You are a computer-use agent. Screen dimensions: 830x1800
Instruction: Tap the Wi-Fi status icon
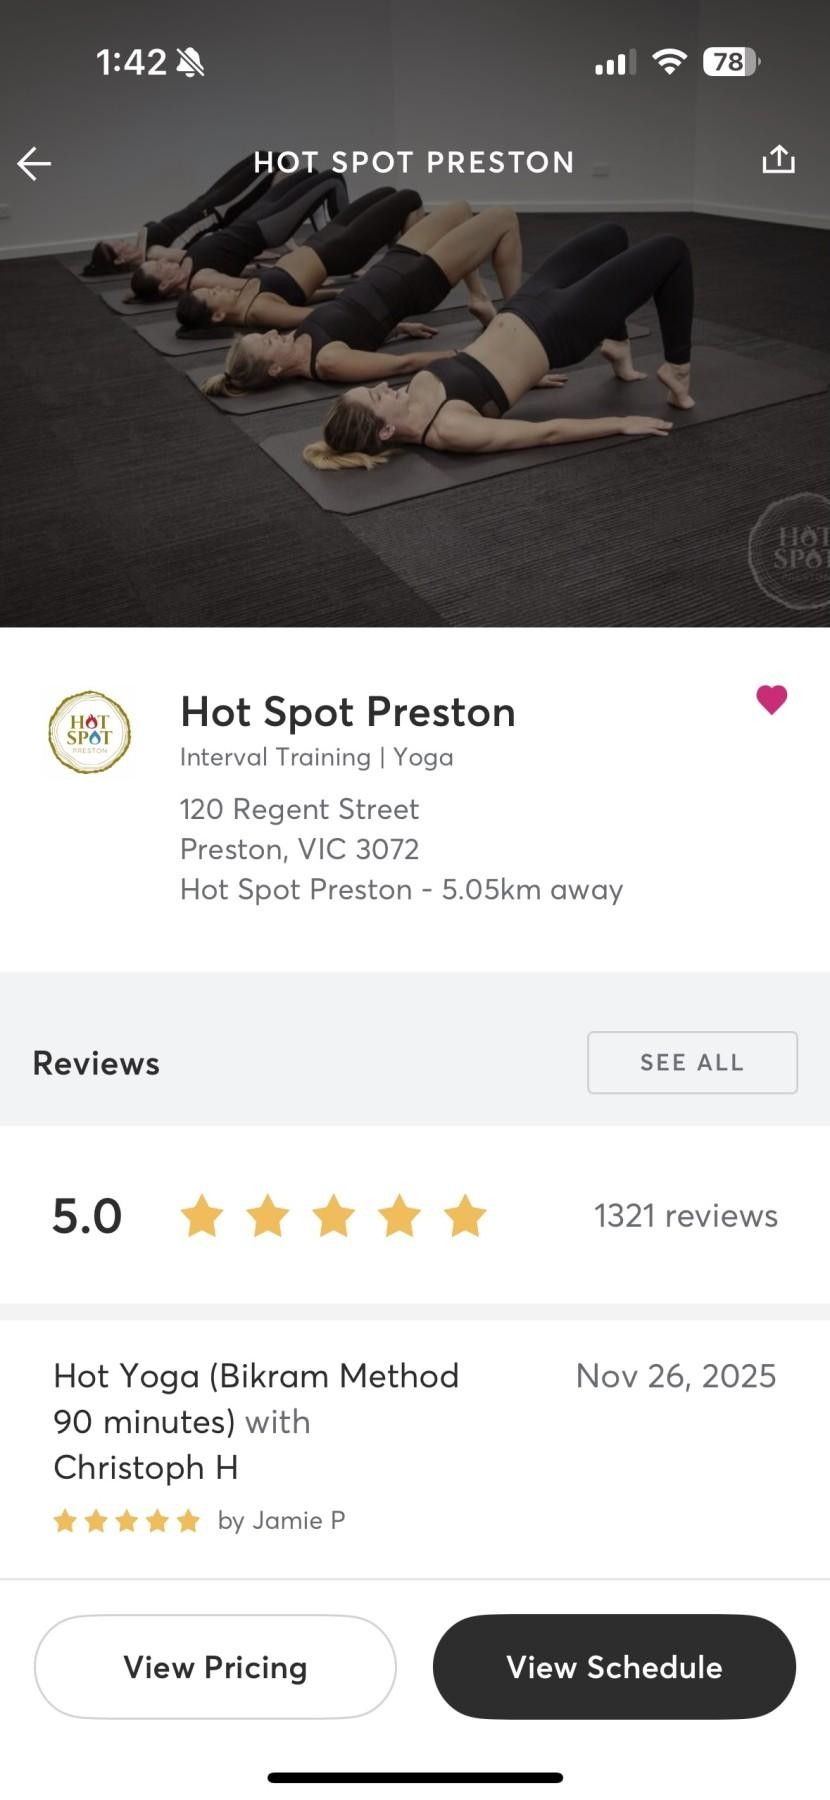pyautogui.click(x=669, y=62)
